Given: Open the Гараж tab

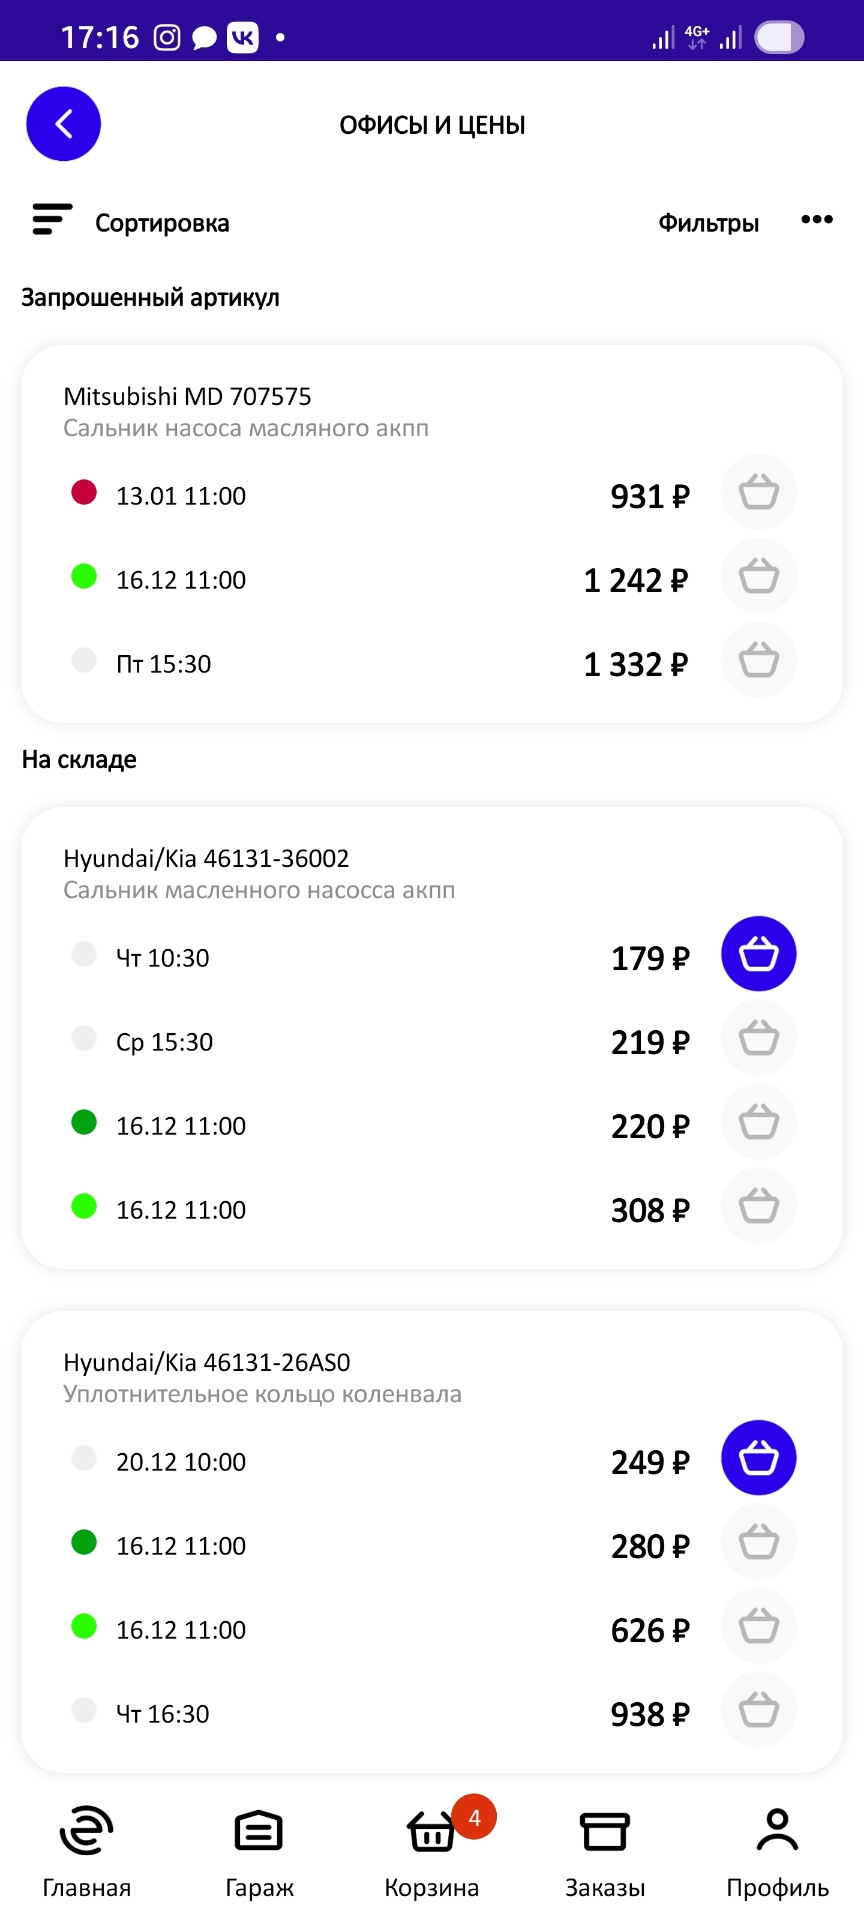Looking at the screenshot, I should click(x=259, y=1850).
